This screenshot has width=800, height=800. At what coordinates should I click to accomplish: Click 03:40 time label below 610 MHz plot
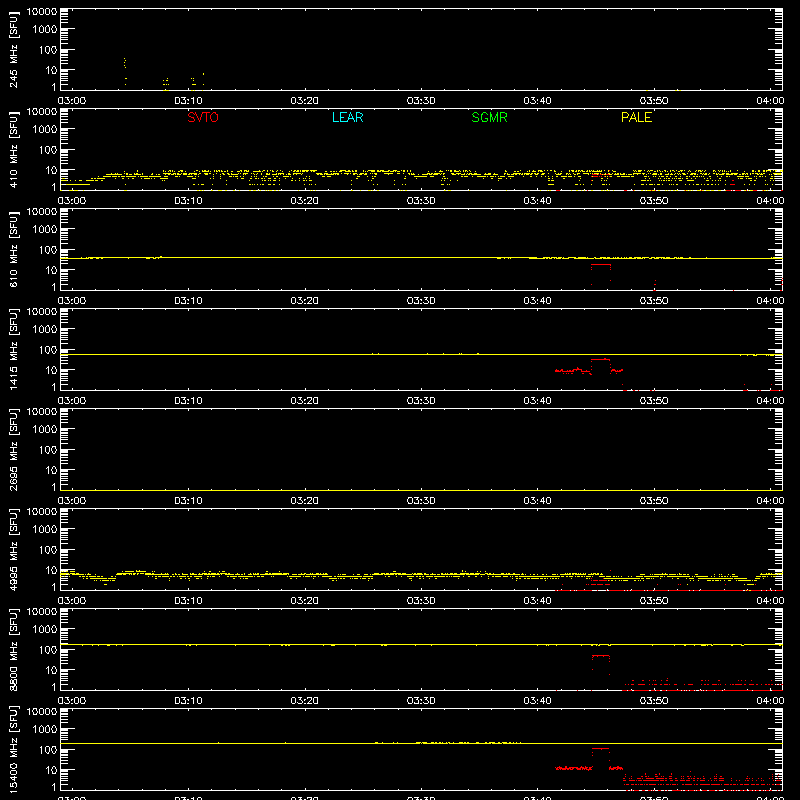pyautogui.click(x=537, y=301)
